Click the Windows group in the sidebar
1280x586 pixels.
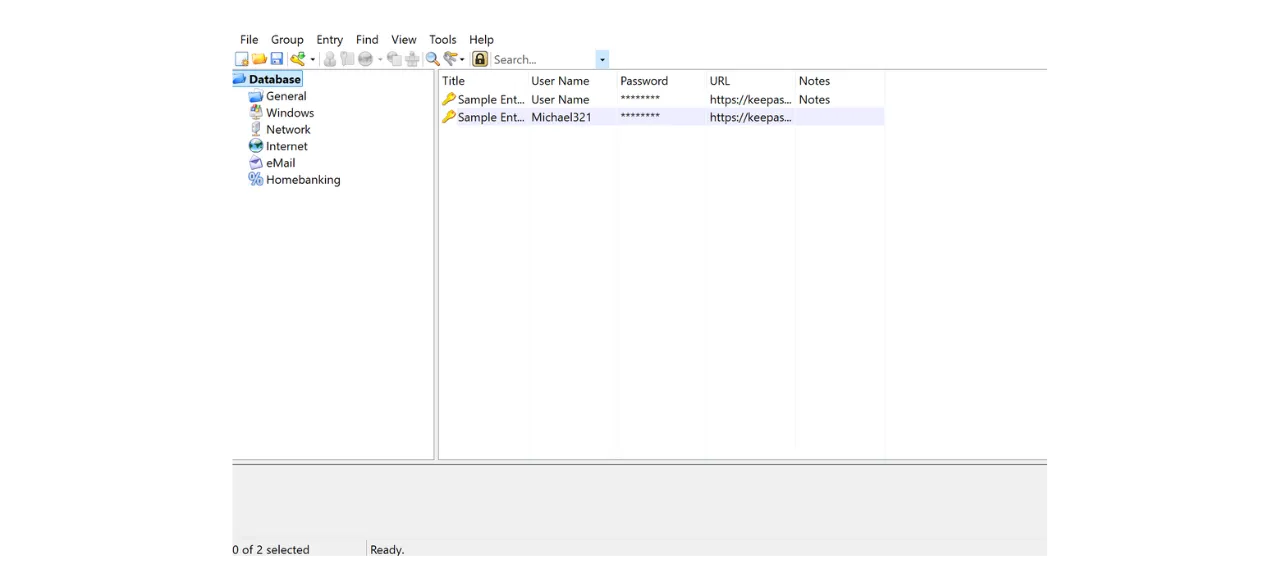(x=290, y=112)
